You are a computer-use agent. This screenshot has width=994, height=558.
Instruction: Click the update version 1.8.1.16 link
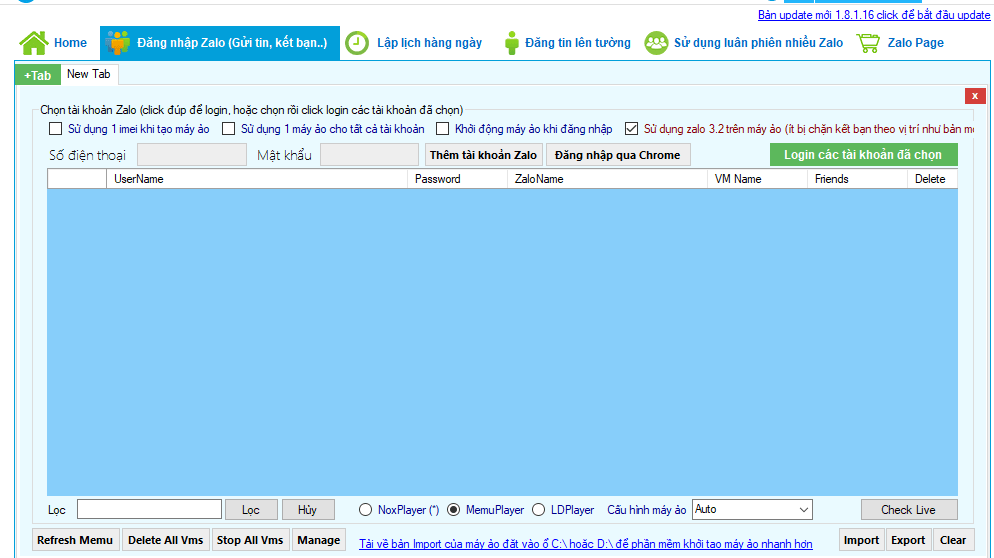point(873,15)
